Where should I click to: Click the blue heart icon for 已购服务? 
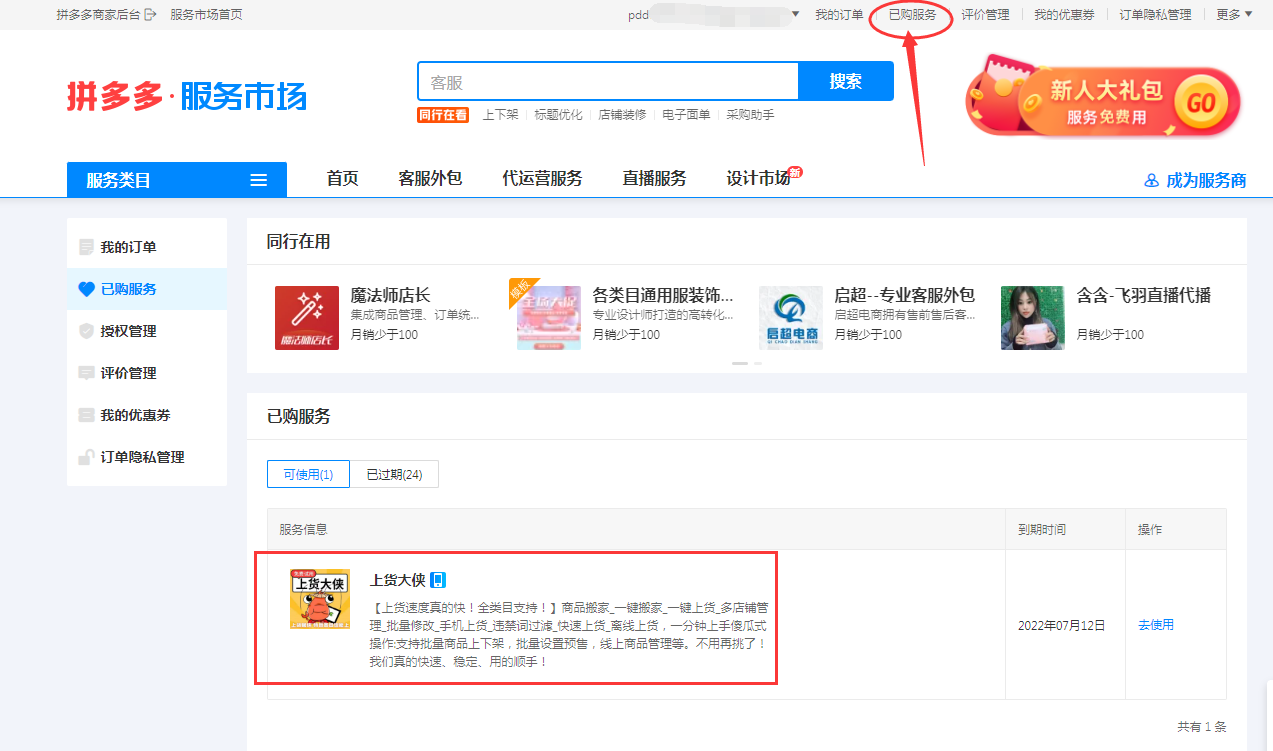pyautogui.click(x=86, y=289)
